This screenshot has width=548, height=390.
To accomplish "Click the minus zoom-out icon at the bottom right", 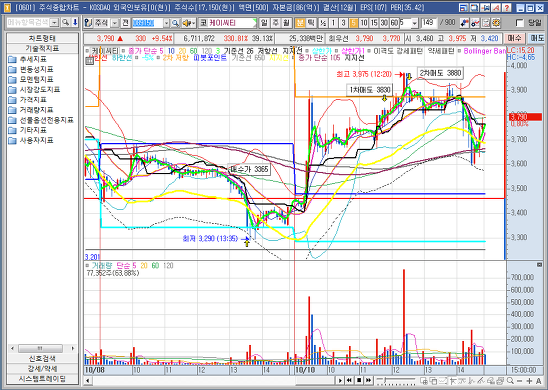I will click(x=519, y=381).
